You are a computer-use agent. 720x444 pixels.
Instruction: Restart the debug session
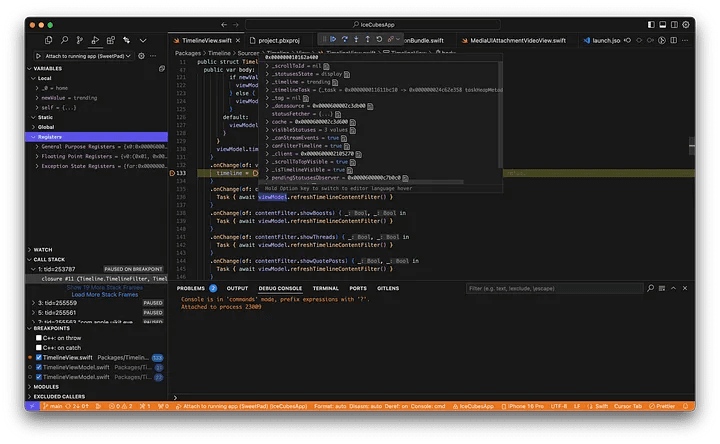379,39
